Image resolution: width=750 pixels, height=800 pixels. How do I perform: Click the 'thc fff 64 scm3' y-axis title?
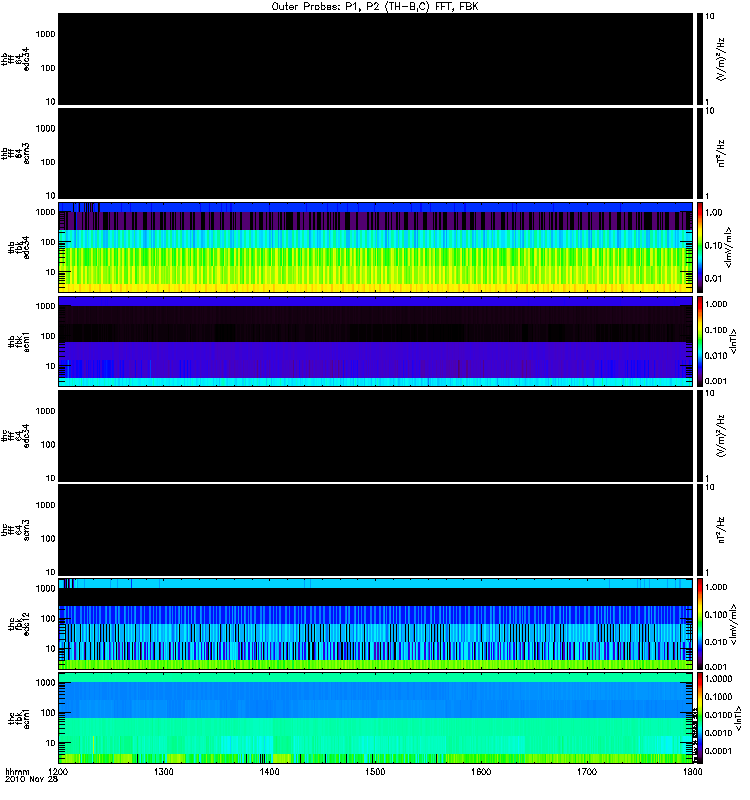click(15, 531)
